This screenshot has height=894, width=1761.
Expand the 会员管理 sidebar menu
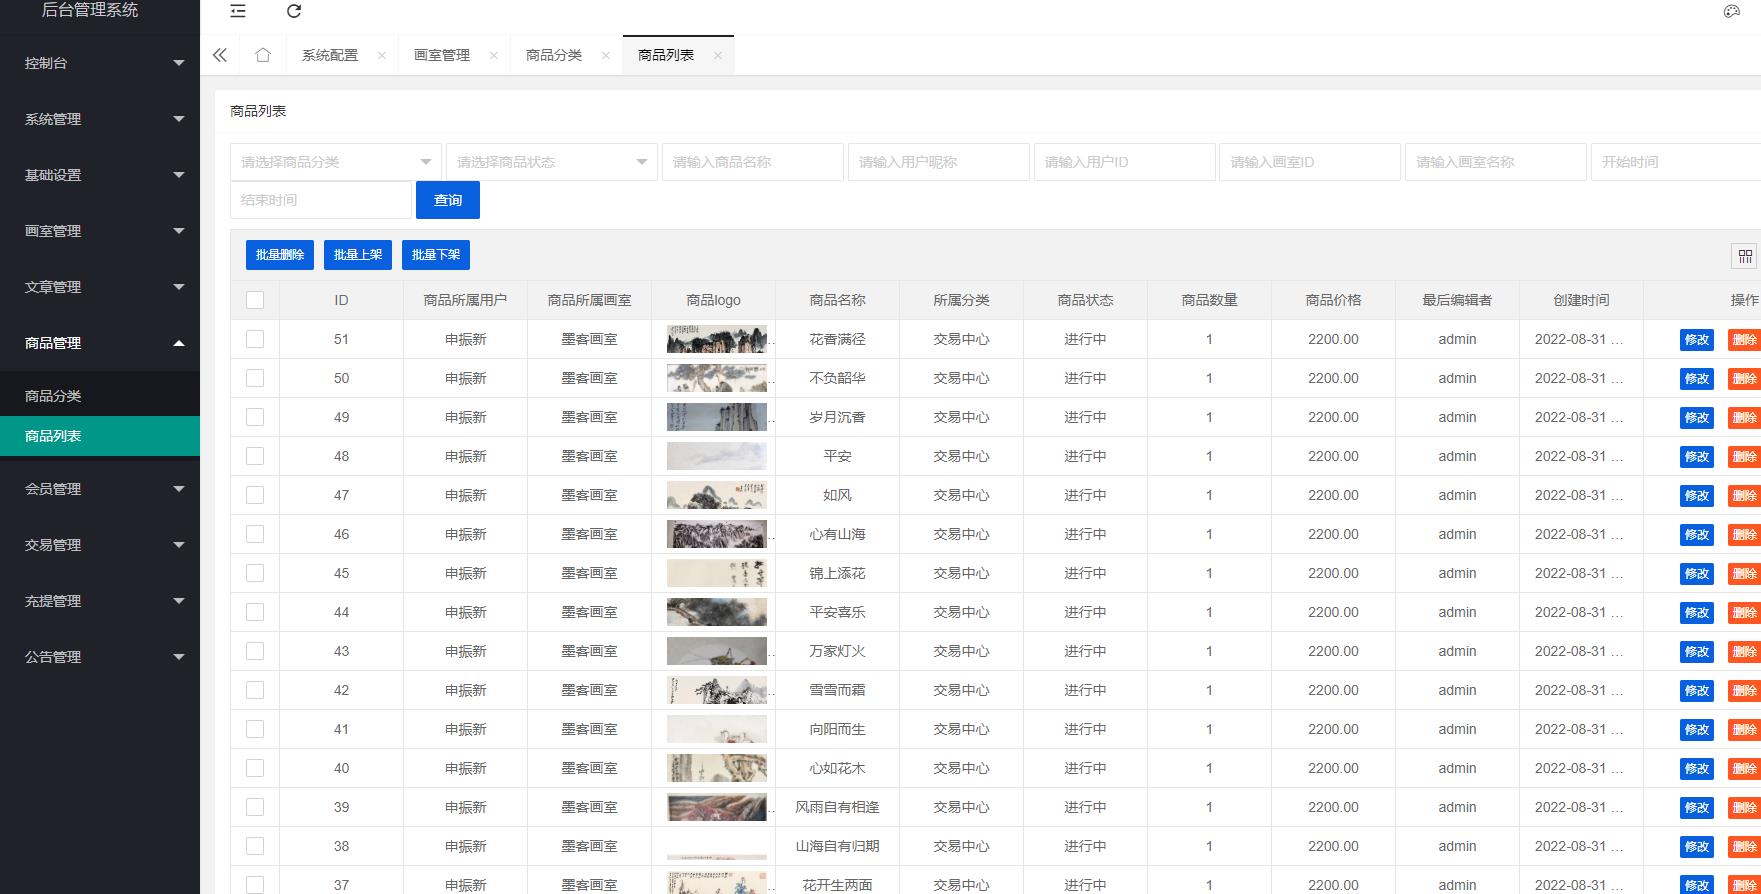coord(100,489)
